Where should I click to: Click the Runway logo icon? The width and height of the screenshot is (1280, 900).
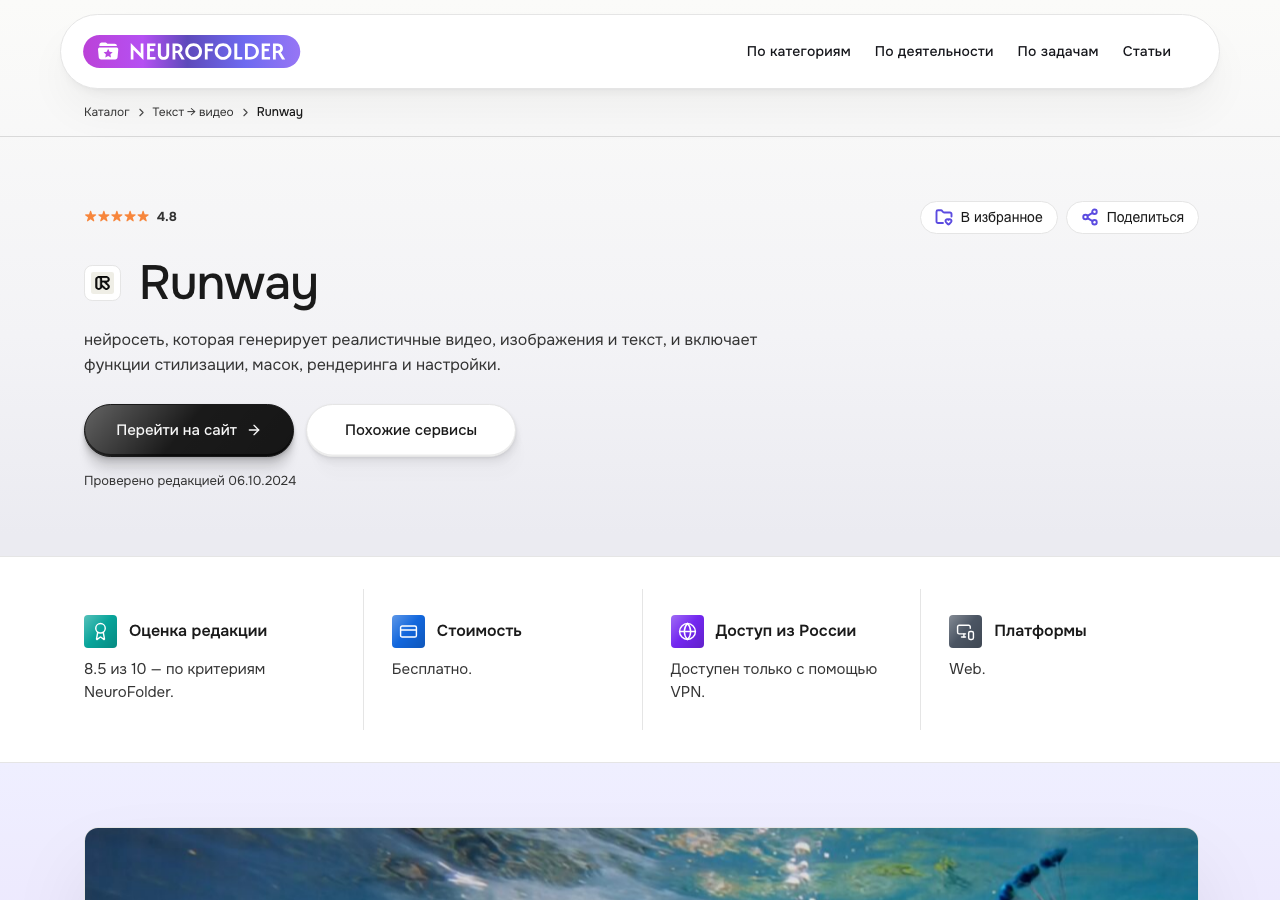tap(102, 283)
